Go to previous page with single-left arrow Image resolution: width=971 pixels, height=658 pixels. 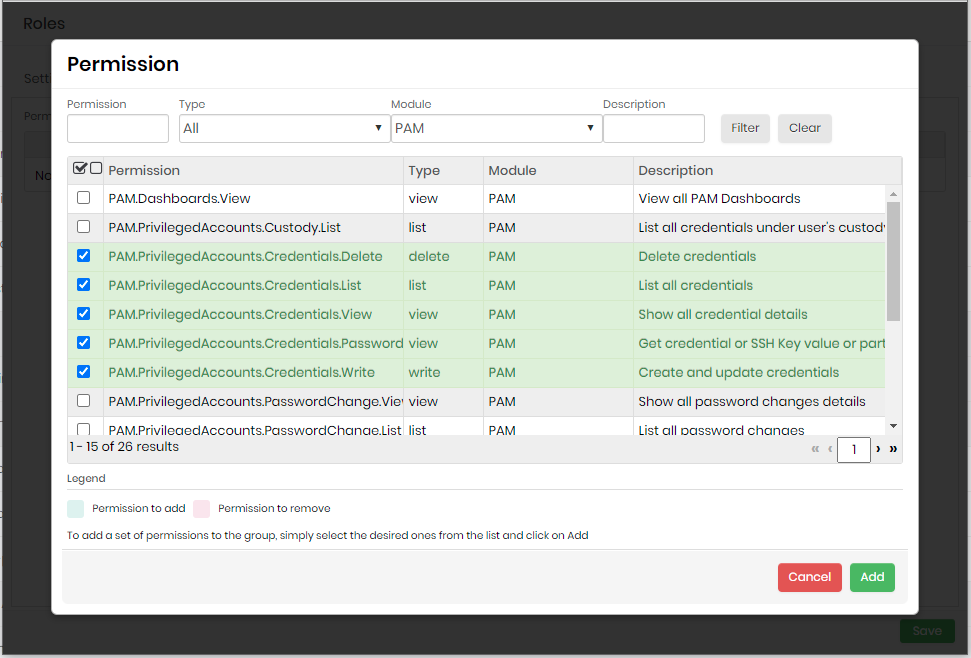point(830,449)
